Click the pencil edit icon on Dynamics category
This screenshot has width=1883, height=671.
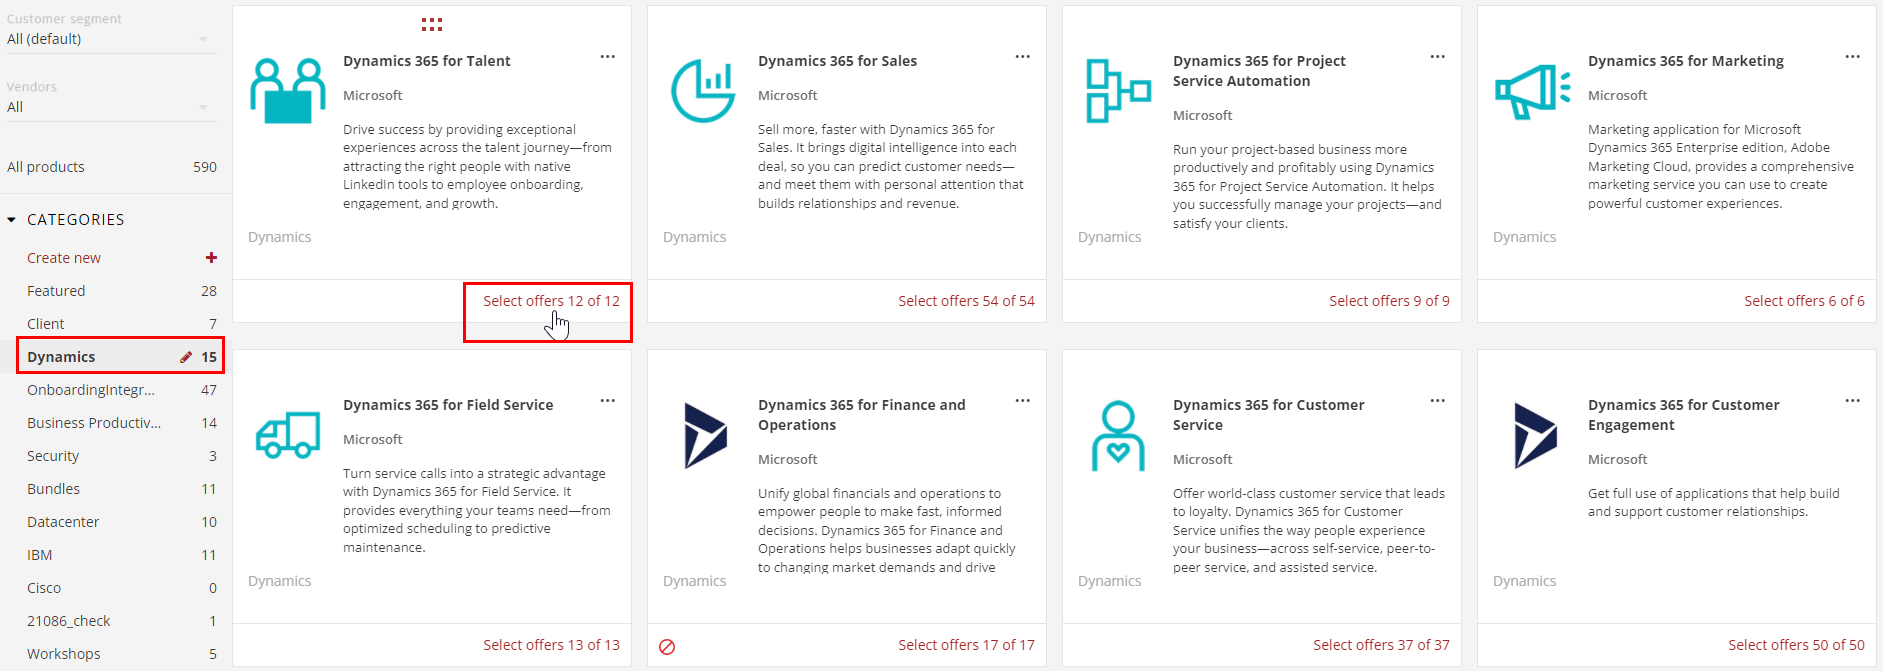point(186,357)
